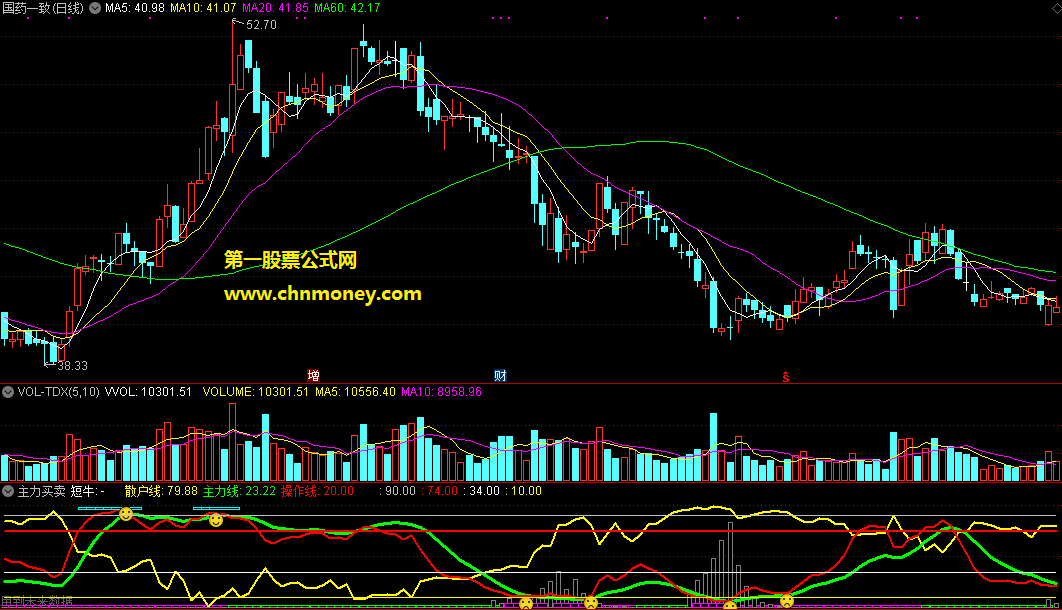
Task: Click the MA5: 40.98 label
Action: tap(135, 8)
